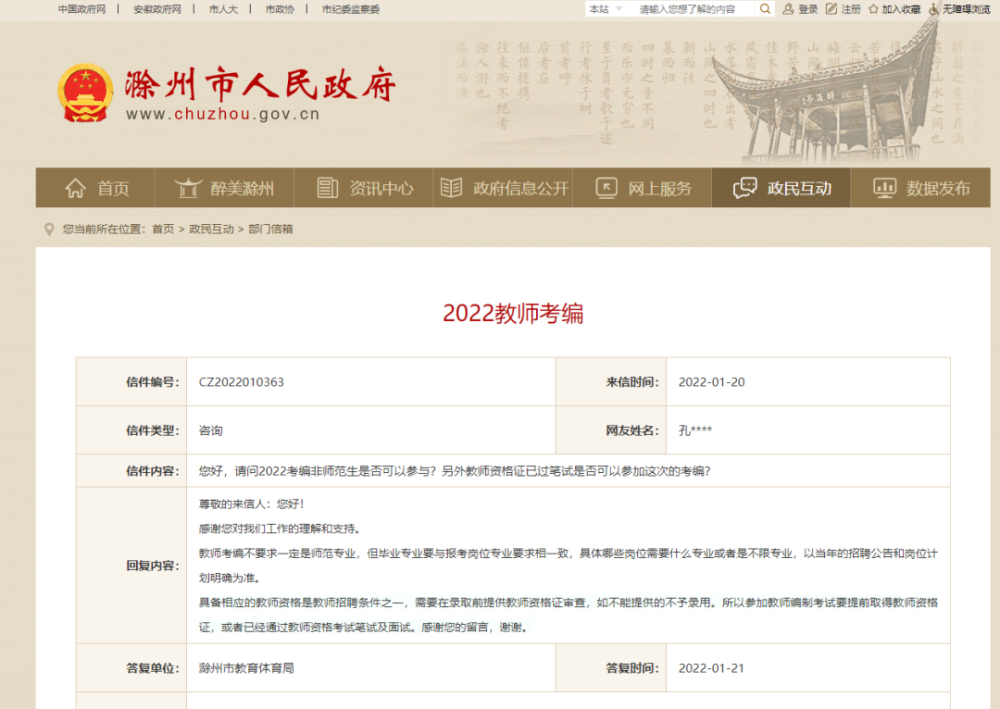
Task: Select the 2022教师考编 page title
Action: [513, 314]
